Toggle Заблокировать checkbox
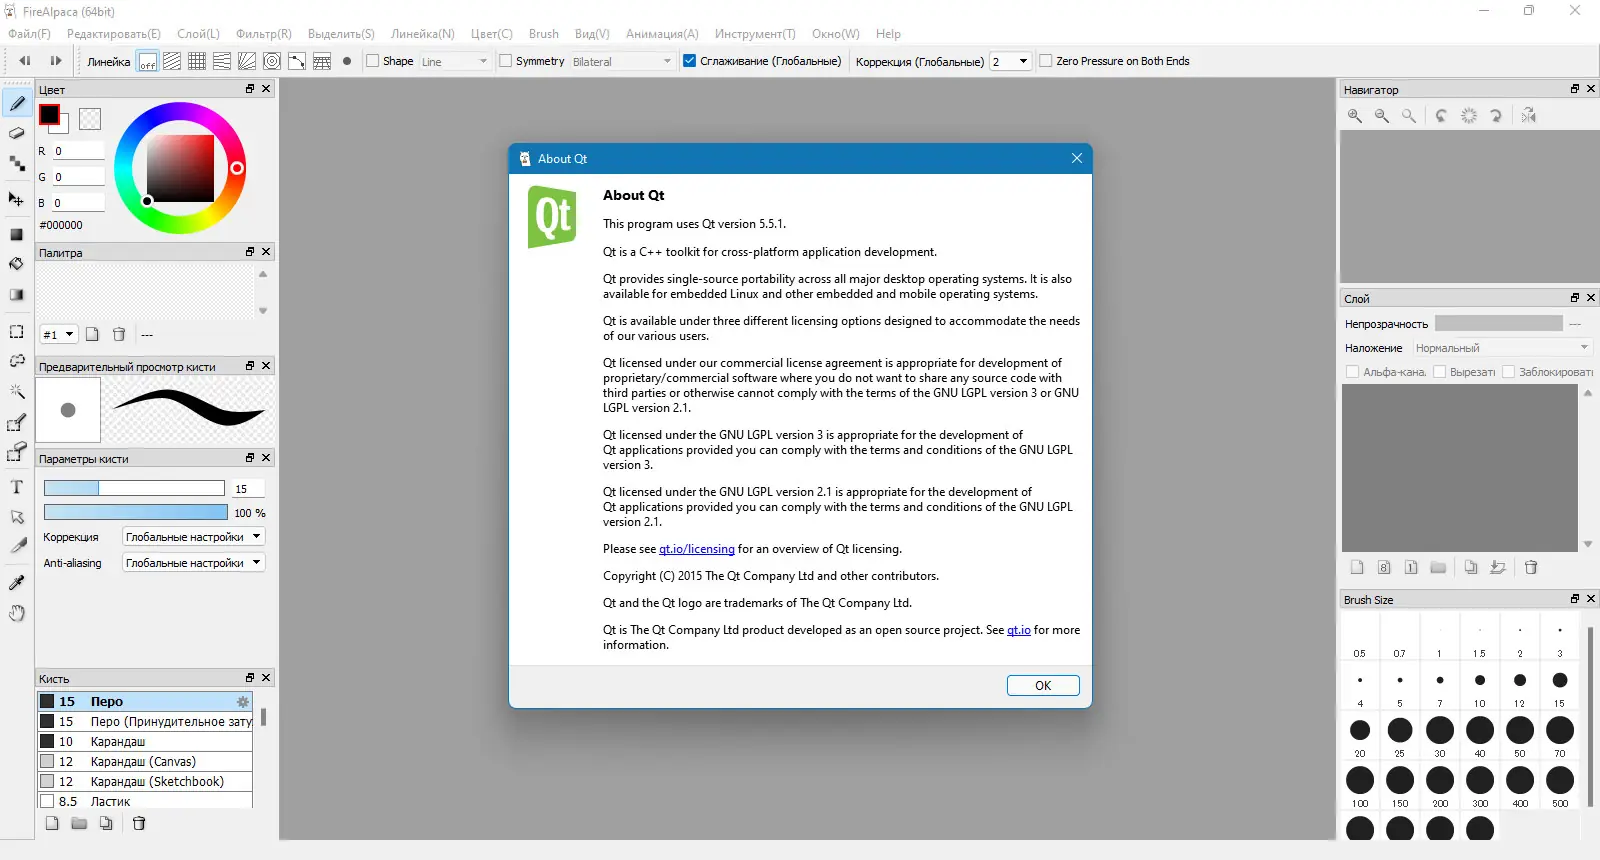 coord(1509,372)
